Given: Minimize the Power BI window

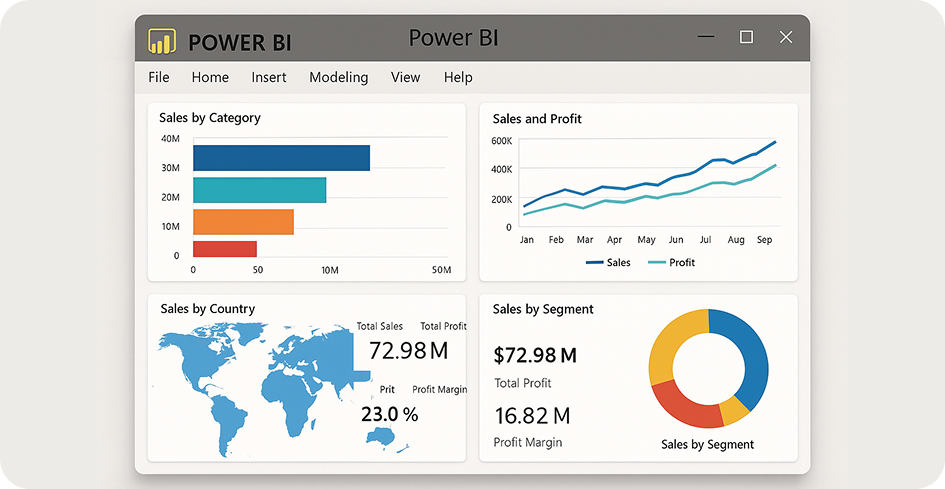Looking at the screenshot, I should (x=706, y=37).
